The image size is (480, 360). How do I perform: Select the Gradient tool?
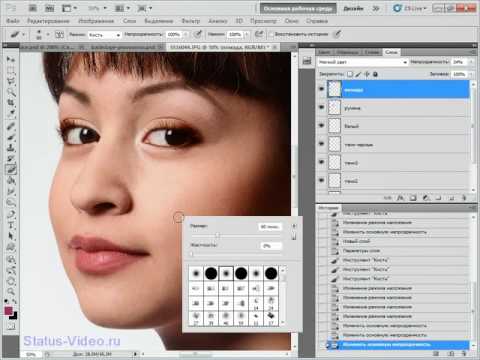pyautogui.click(x=11, y=180)
